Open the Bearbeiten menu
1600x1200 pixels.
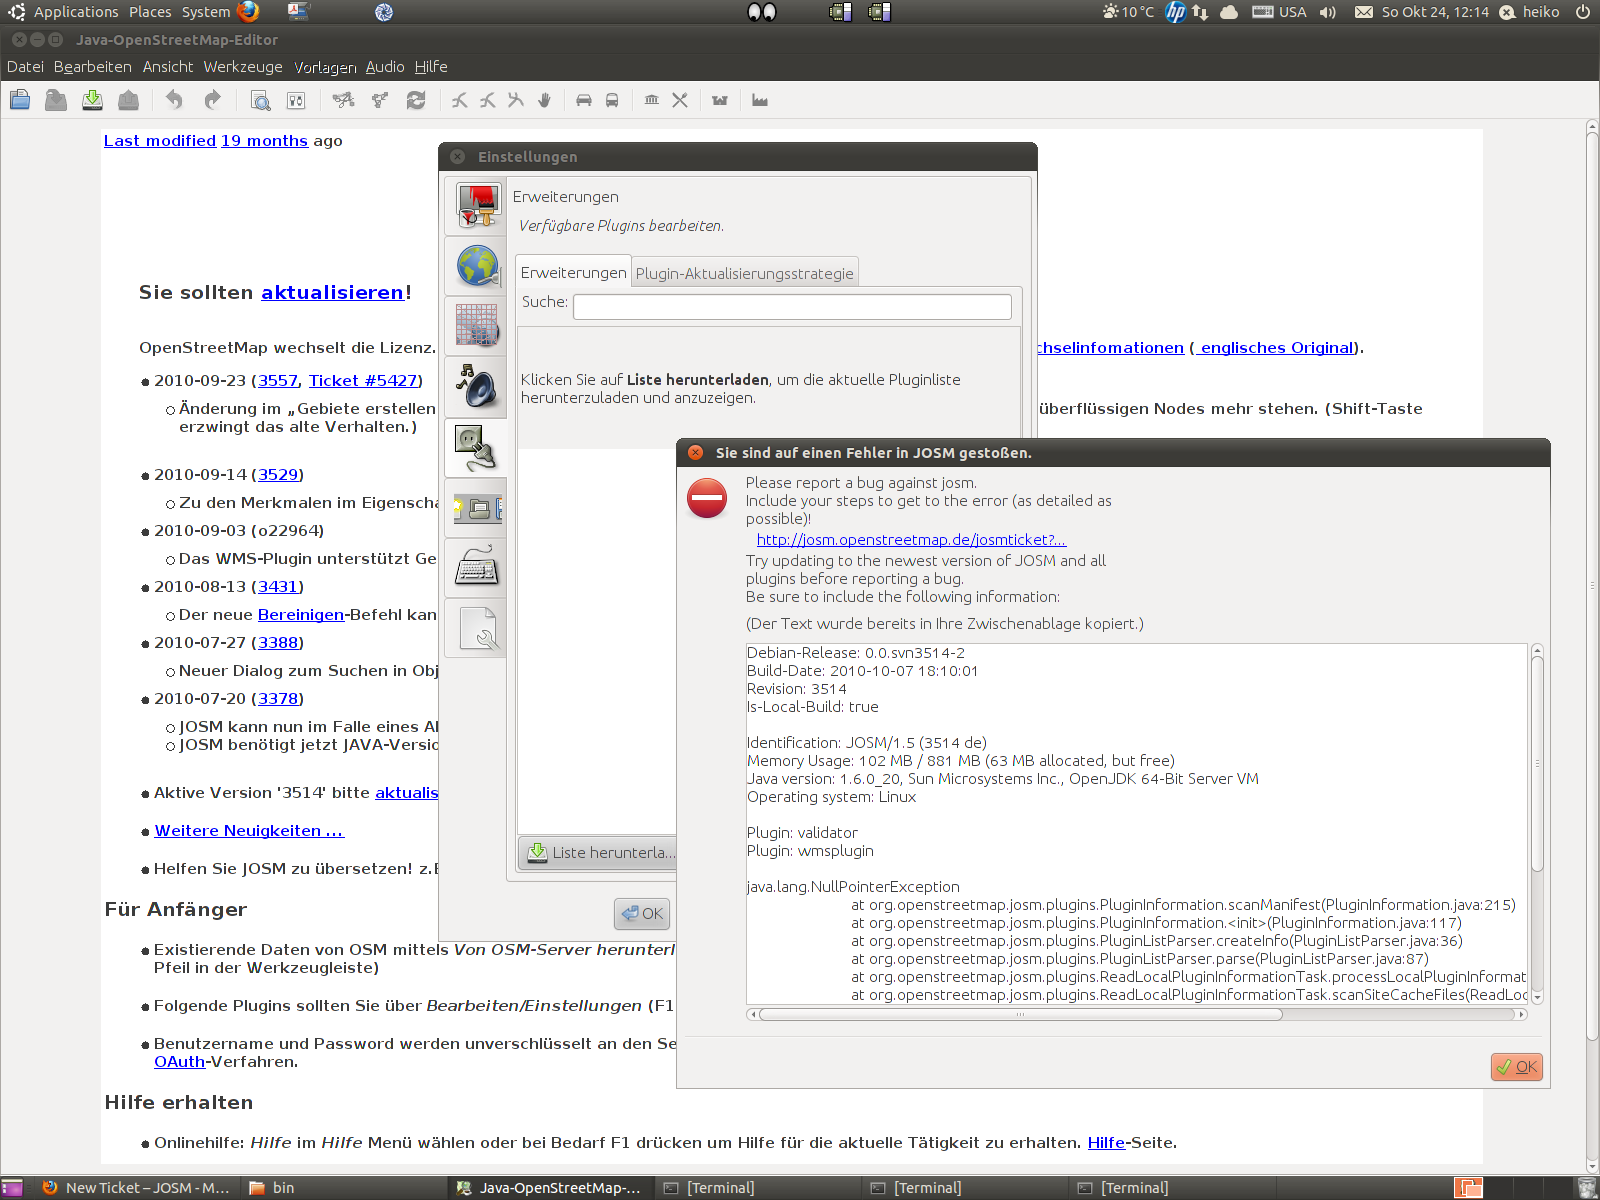pyautogui.click(x=92, y=67)
